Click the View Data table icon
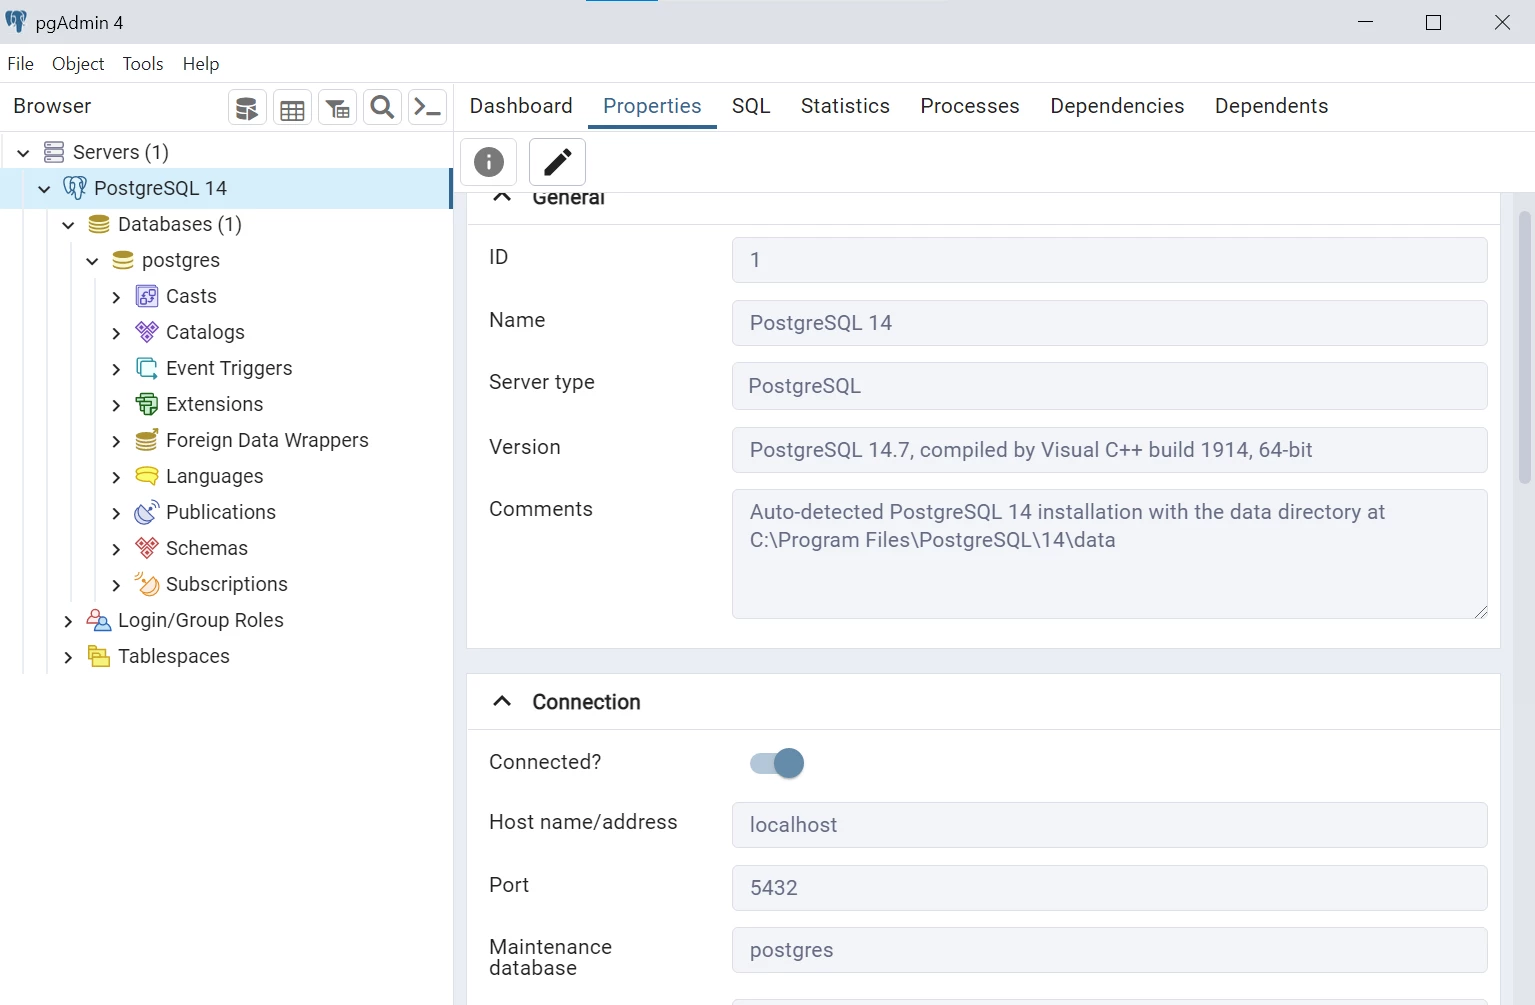Viewport: 1535px width, 1005px height. click(x=293, y=108)
